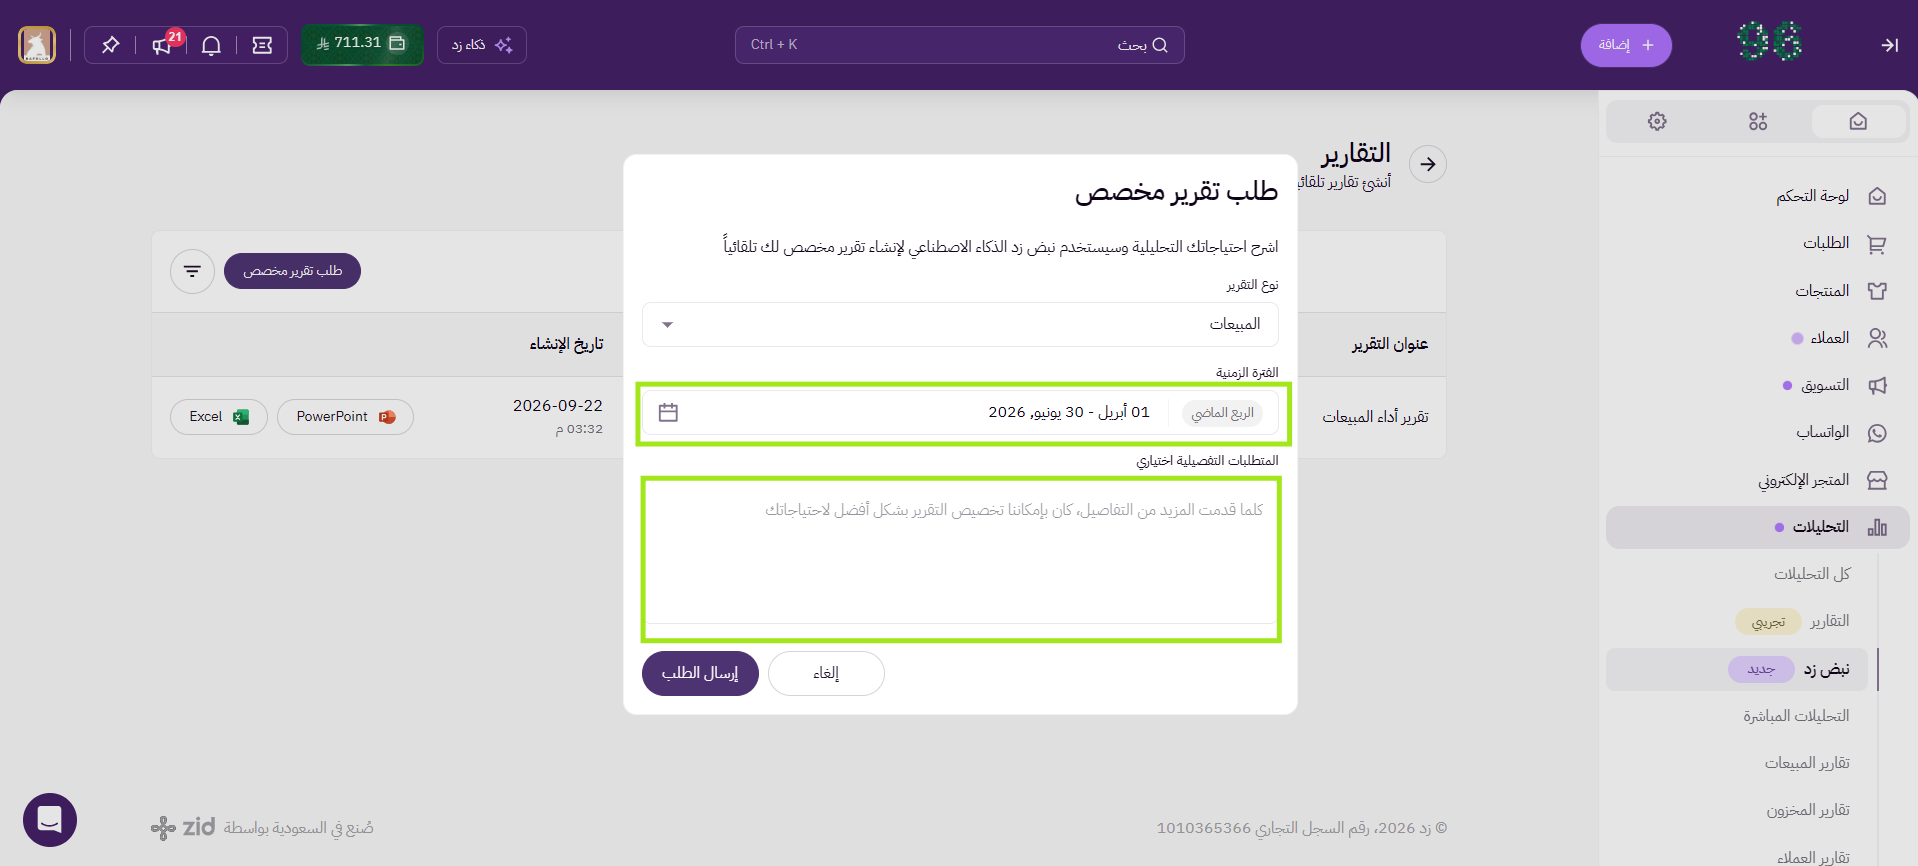
Task: Click the إضافة add button
Action: pyautogui.click(x=1626, y=45)
